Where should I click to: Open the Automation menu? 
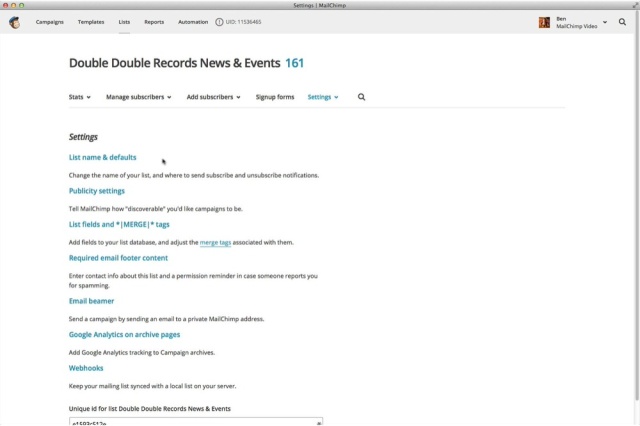tap(193, 22)
